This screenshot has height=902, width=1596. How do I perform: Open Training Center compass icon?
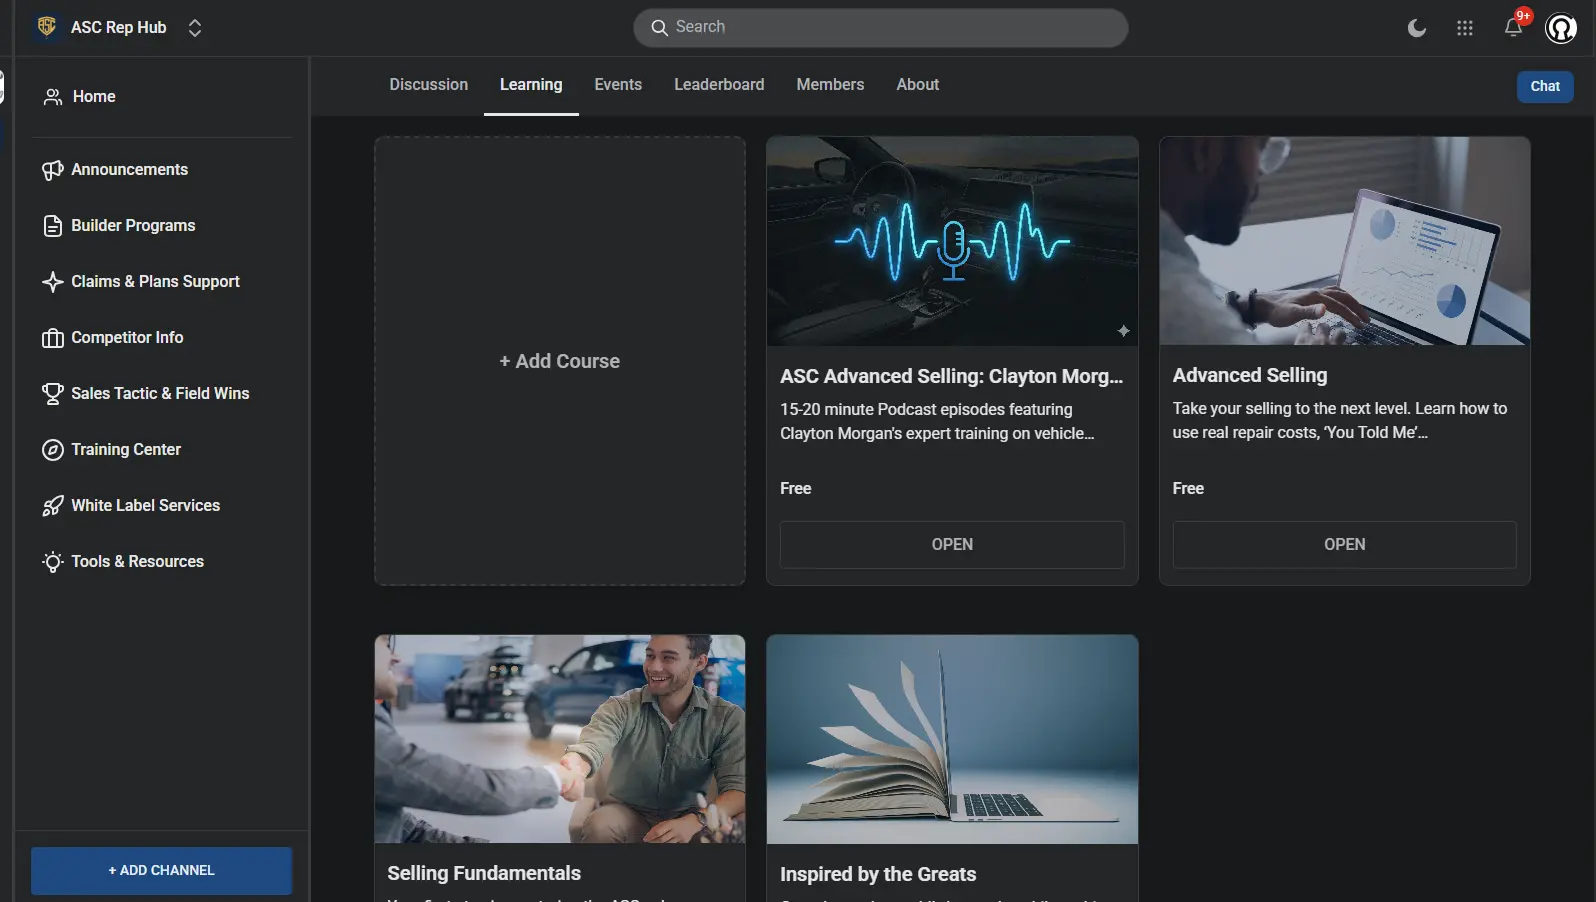(x=53, y=450)
